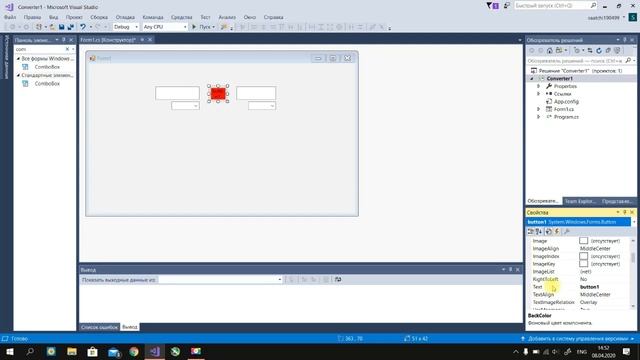
Task: Open the Показать выходные данные из dropdown
Action: click(x=220, y=280)
